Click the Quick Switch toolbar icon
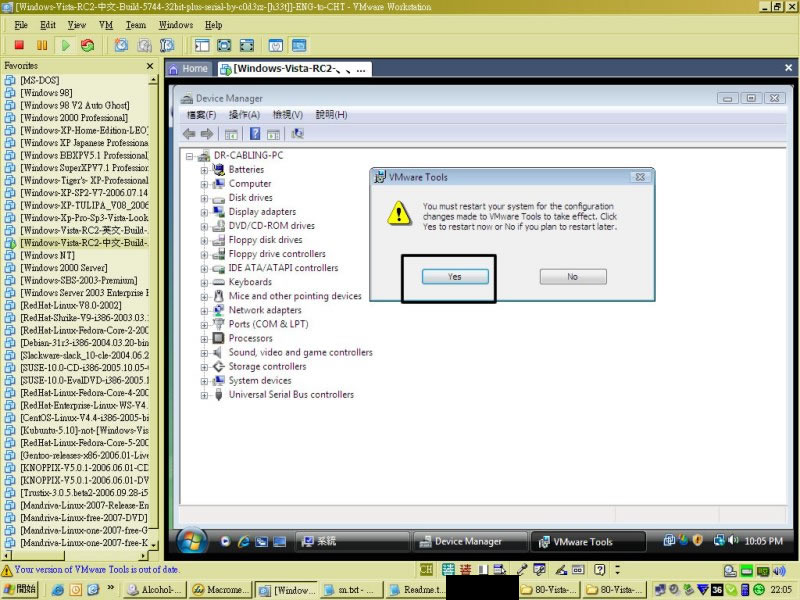 (247, 45)
